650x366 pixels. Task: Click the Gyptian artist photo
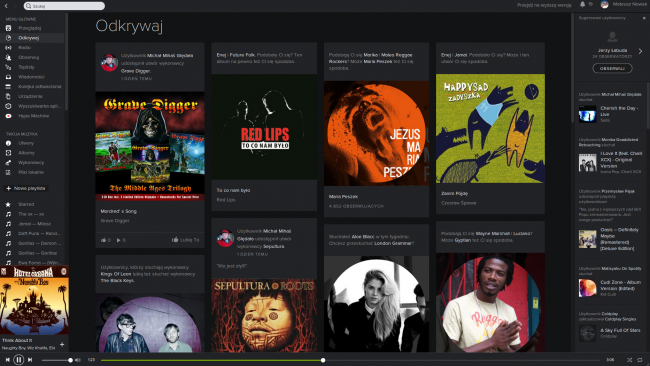490,303
